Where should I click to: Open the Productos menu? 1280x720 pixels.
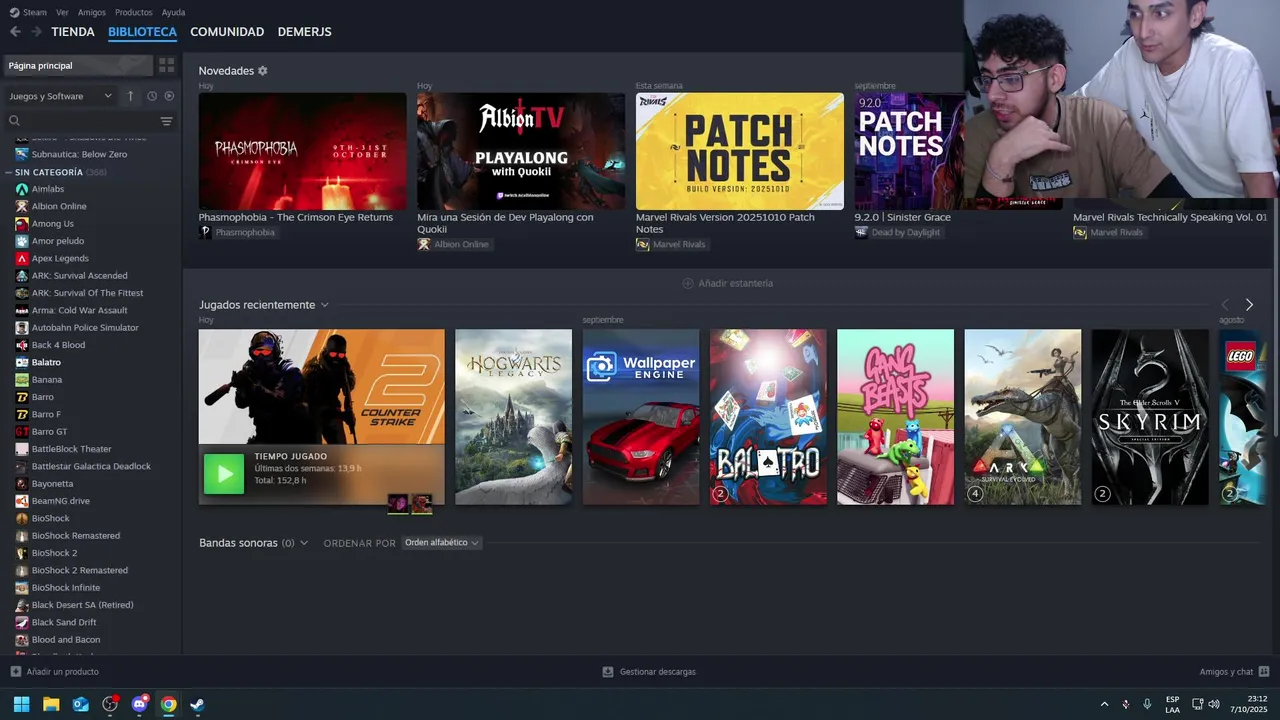click(134, 12)
